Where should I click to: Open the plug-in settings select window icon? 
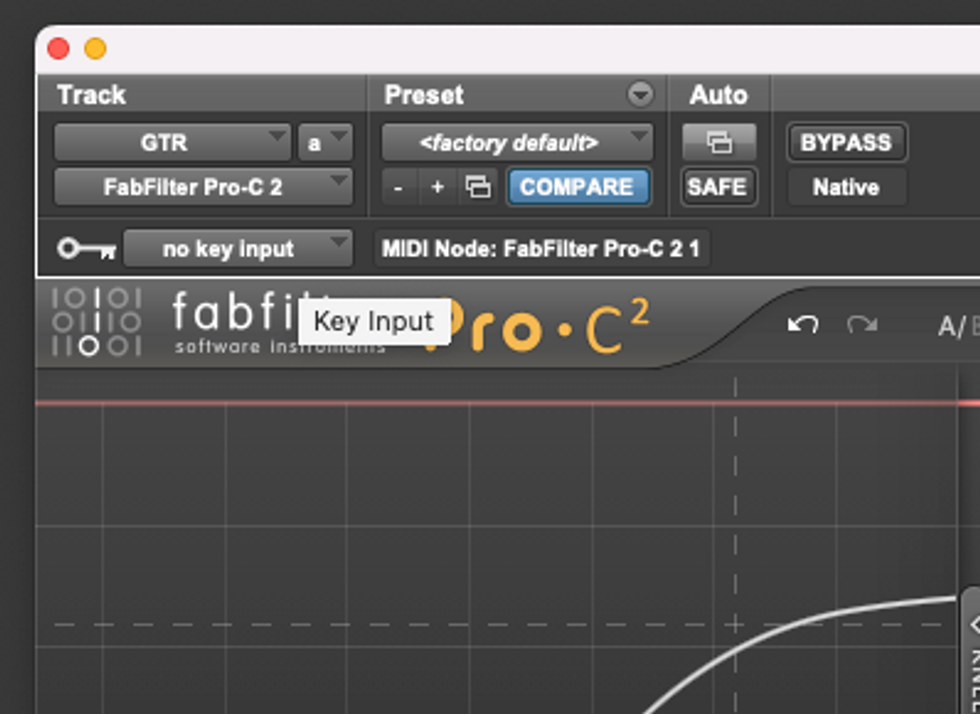[478, 187]
